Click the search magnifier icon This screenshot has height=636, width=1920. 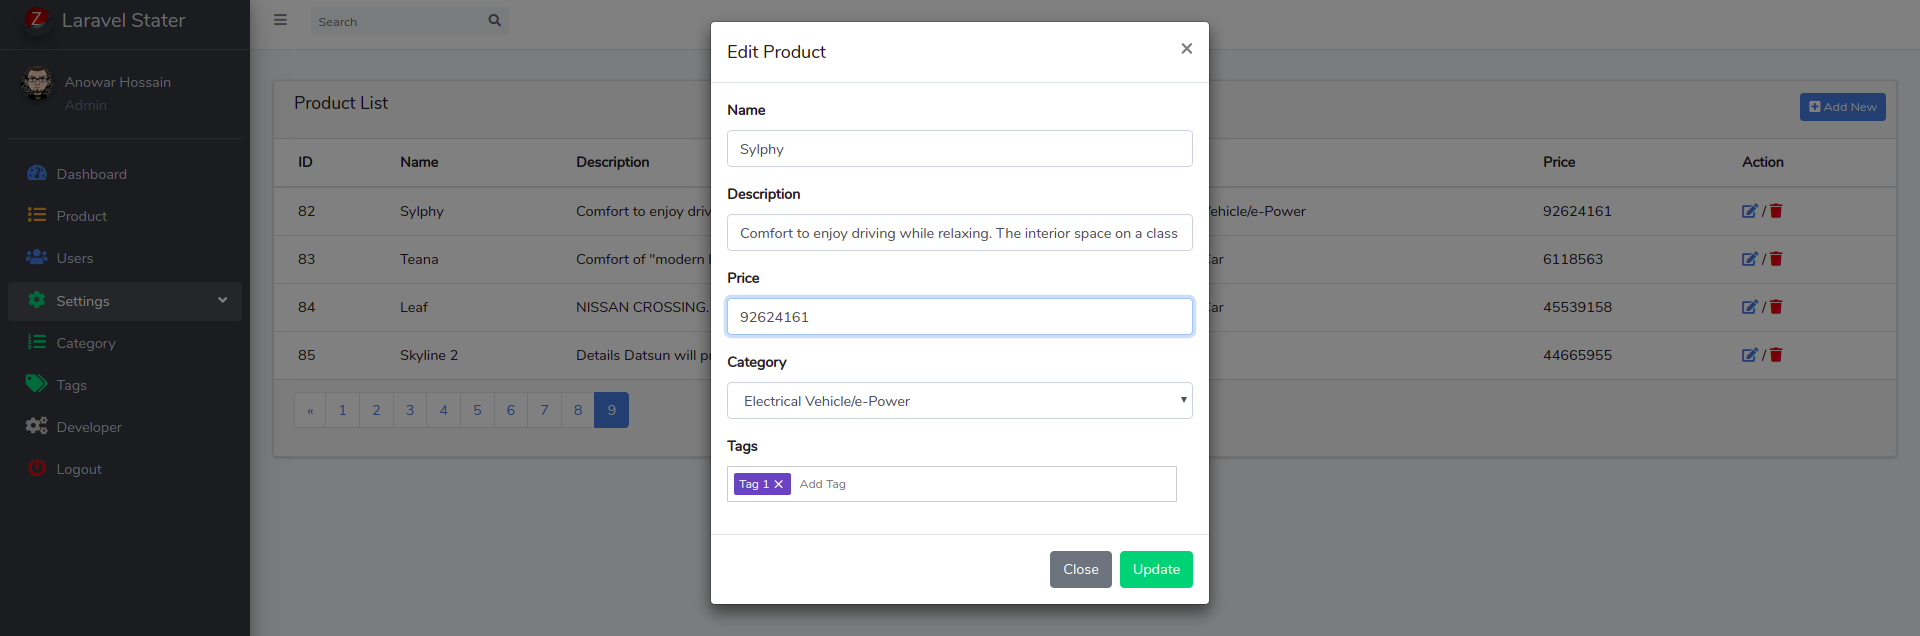(x=494, y=20)
